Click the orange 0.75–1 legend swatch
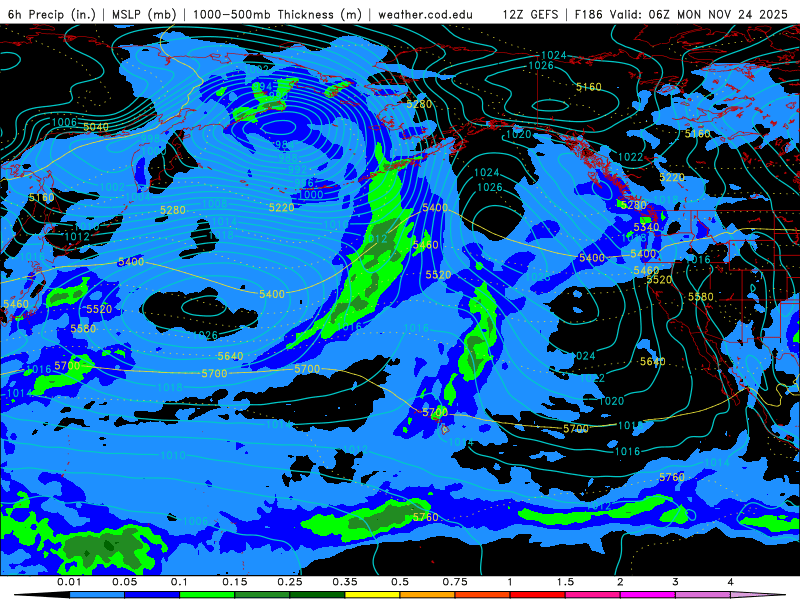Image resolution: width=800 pixels, height=600 pixels. [483, 595]
